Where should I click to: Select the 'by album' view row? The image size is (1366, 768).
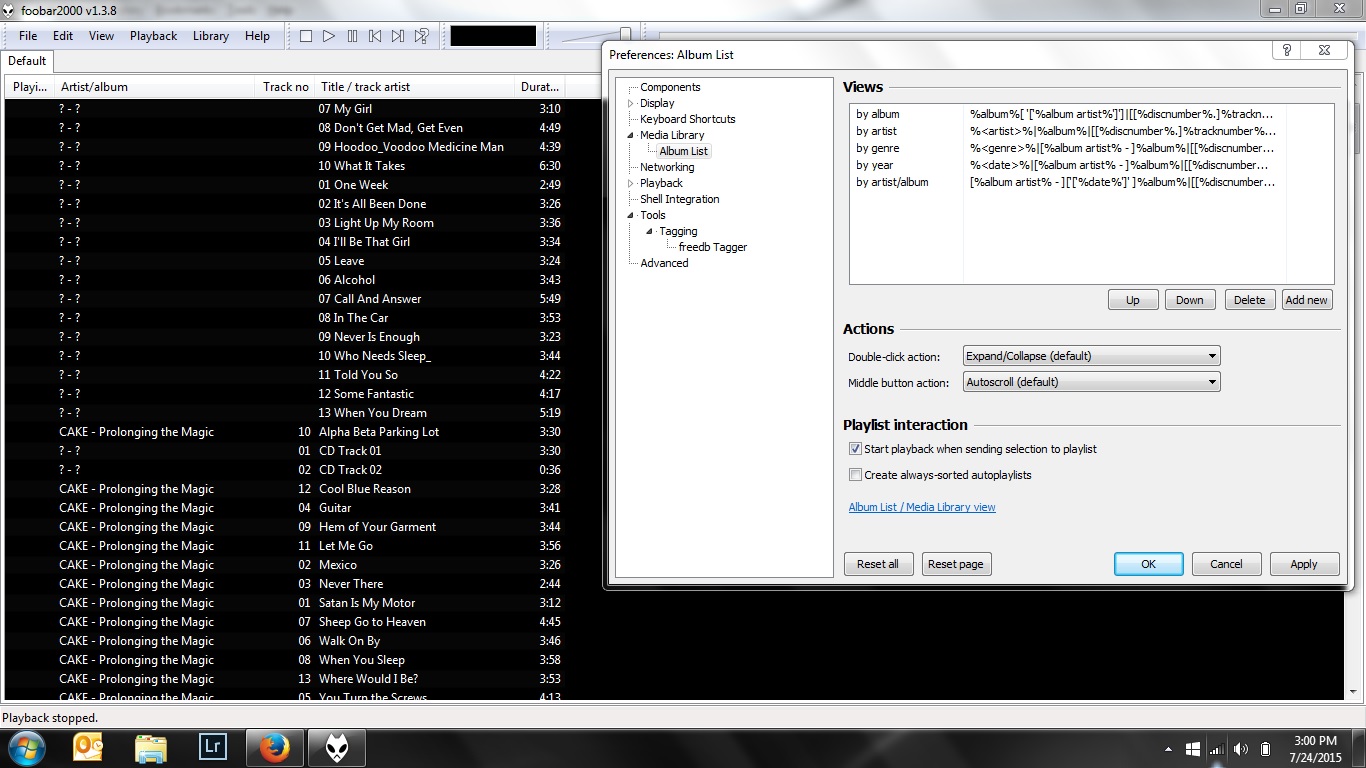[x=1092, y=114]
